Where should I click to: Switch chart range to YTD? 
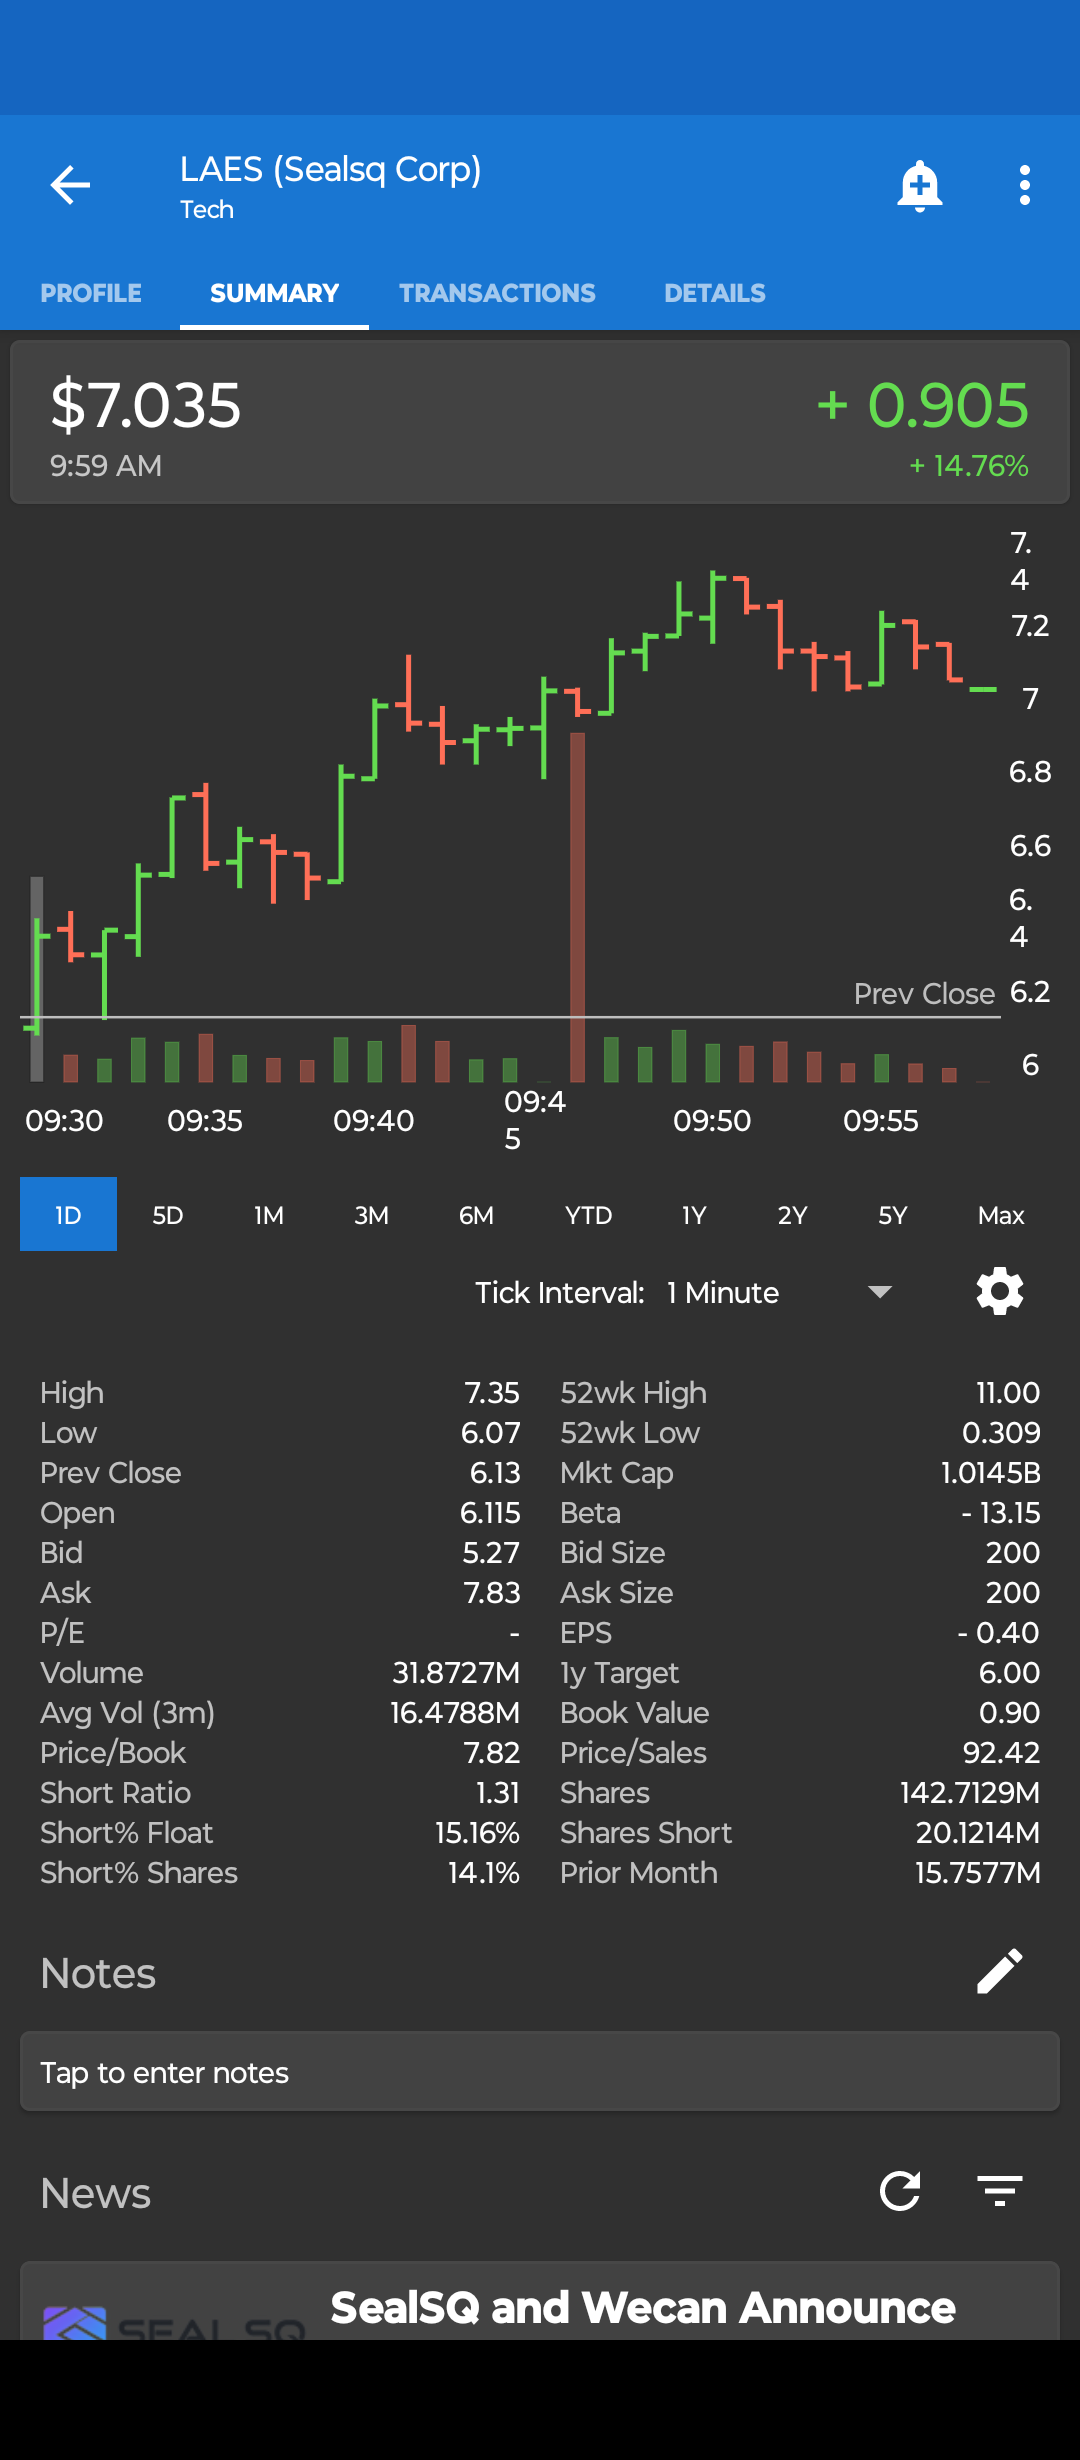click(588, 1215)
